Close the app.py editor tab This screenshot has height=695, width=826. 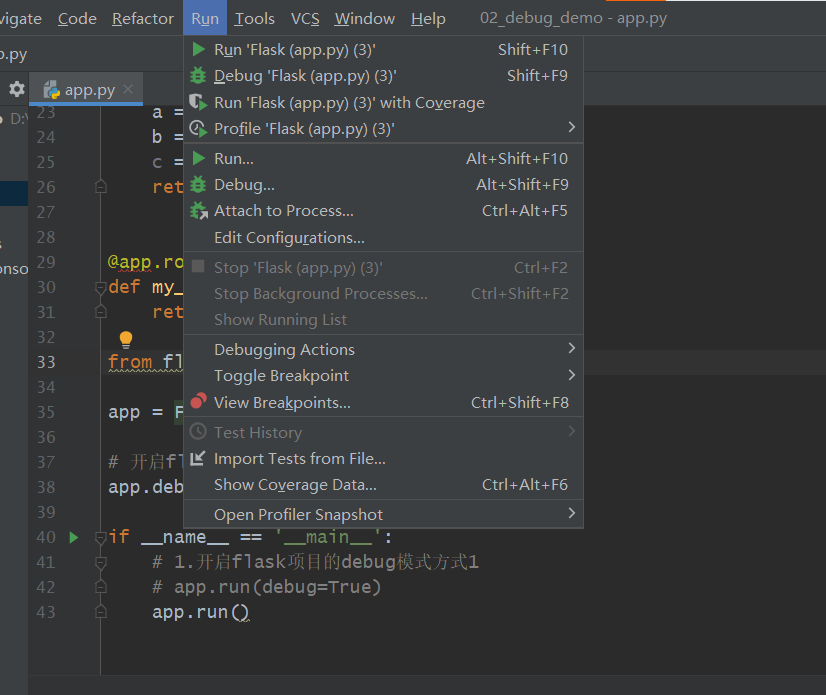point(128,89)
